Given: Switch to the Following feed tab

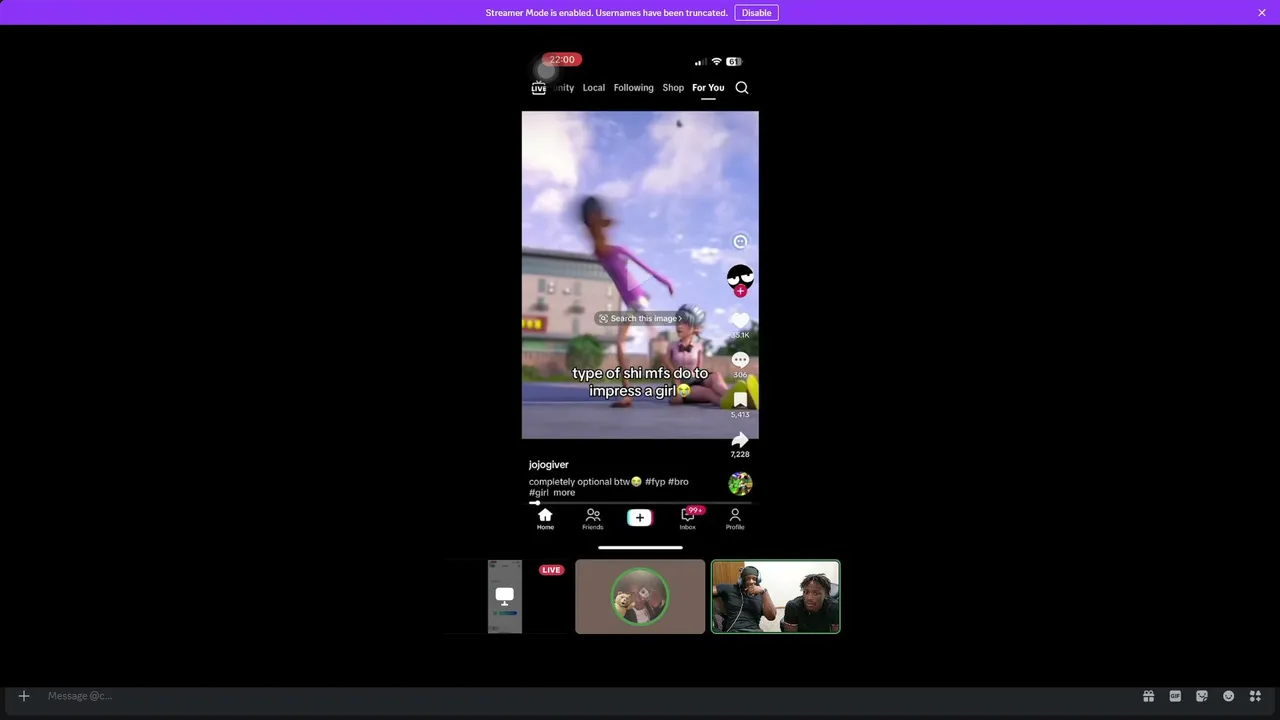Looking at the screenshot, I should coord(633,88).
